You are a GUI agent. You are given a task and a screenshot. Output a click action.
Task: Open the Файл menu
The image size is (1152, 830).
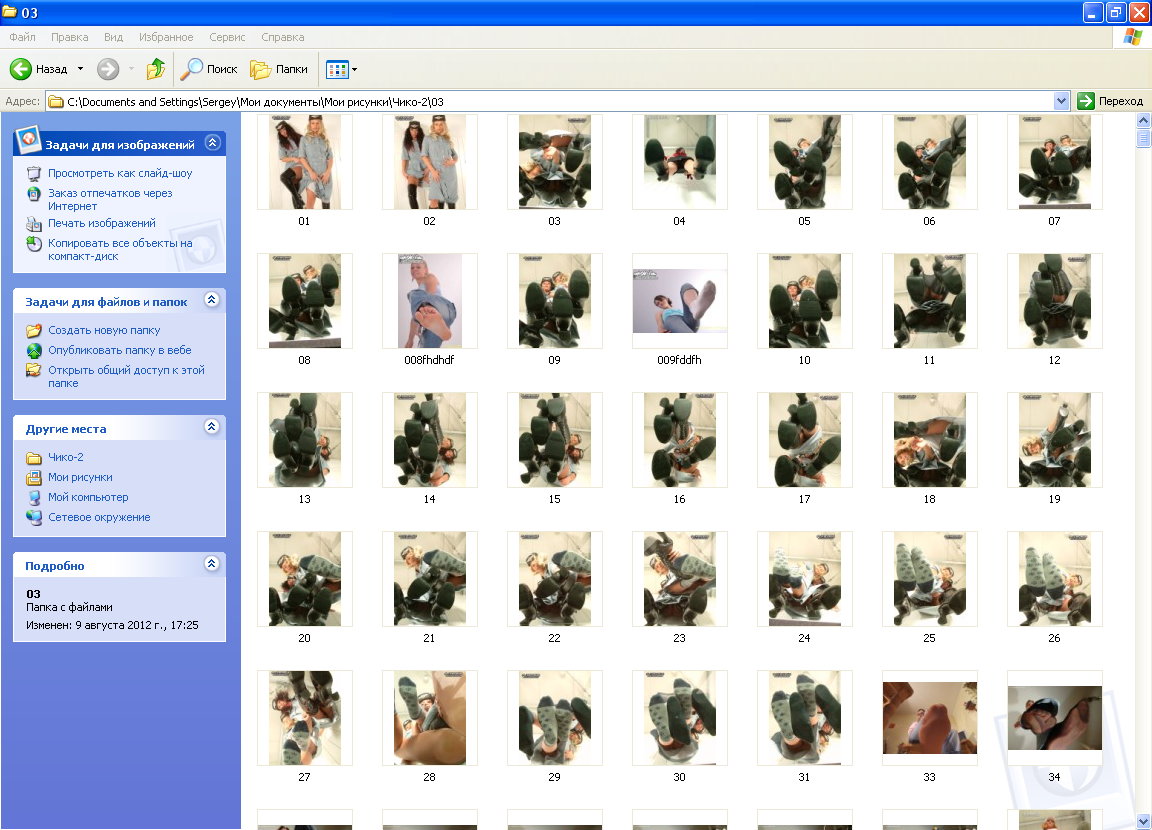(x=23, y=37)
